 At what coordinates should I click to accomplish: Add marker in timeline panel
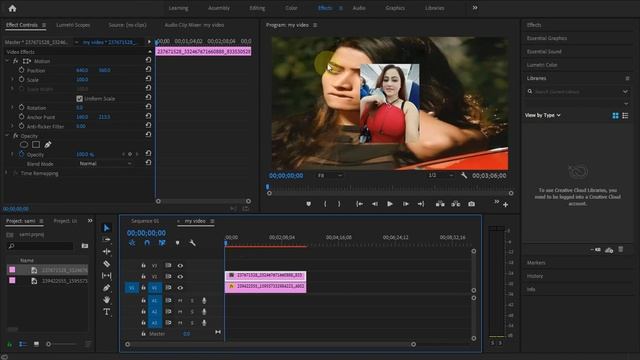pyautogui.click(x=178, y=243)
